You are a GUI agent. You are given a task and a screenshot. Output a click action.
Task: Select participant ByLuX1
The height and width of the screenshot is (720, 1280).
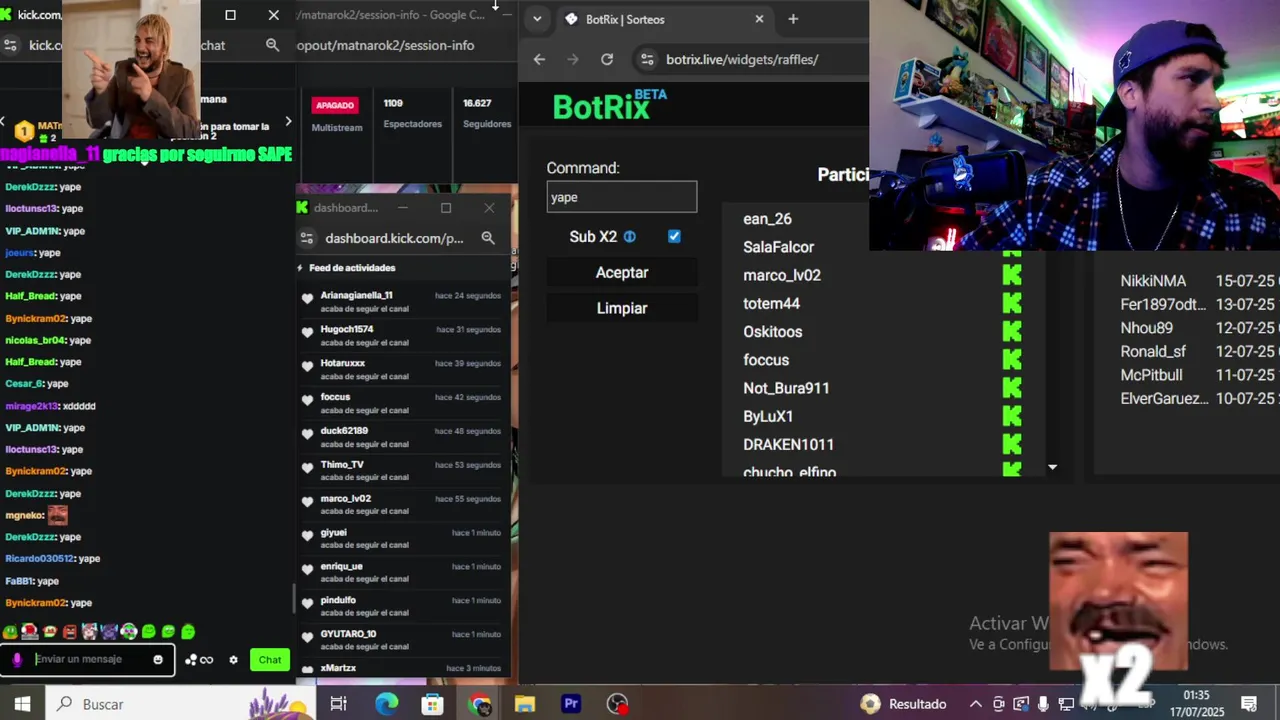tap(768, 416)
